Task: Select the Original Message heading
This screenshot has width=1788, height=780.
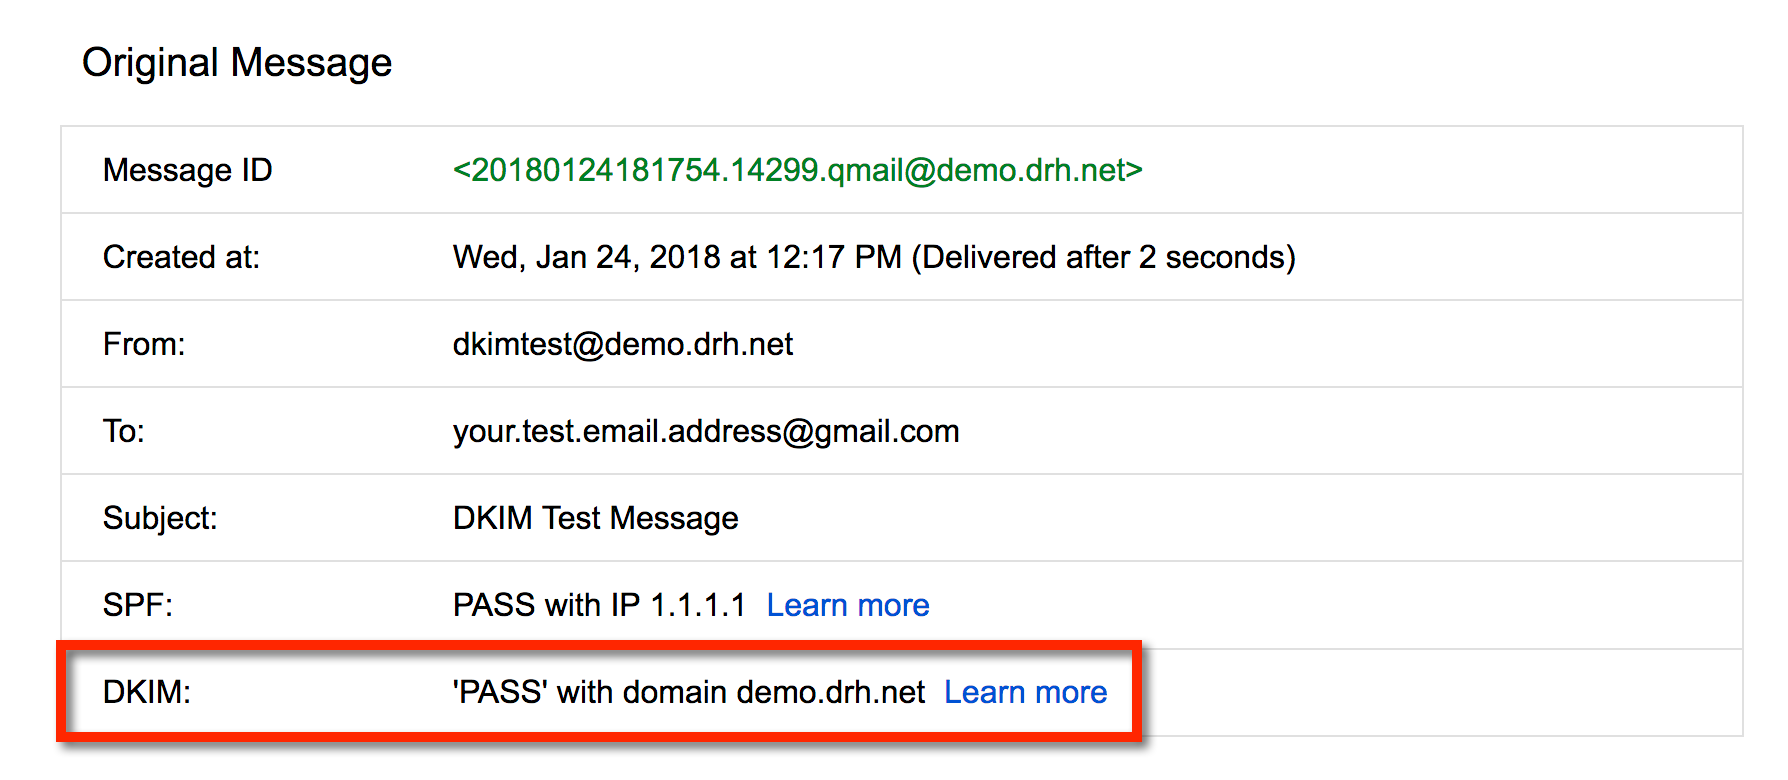Action: pos(237,63)
